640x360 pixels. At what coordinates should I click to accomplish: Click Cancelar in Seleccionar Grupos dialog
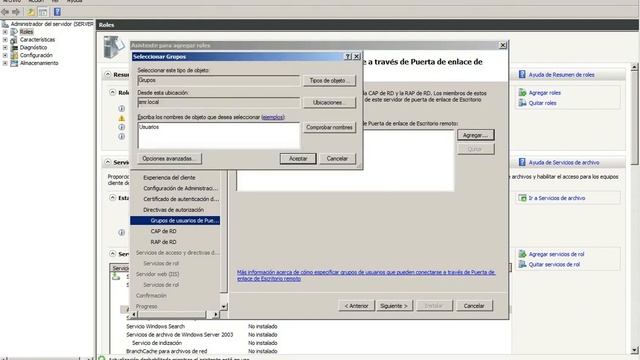(x=337, y=158)
